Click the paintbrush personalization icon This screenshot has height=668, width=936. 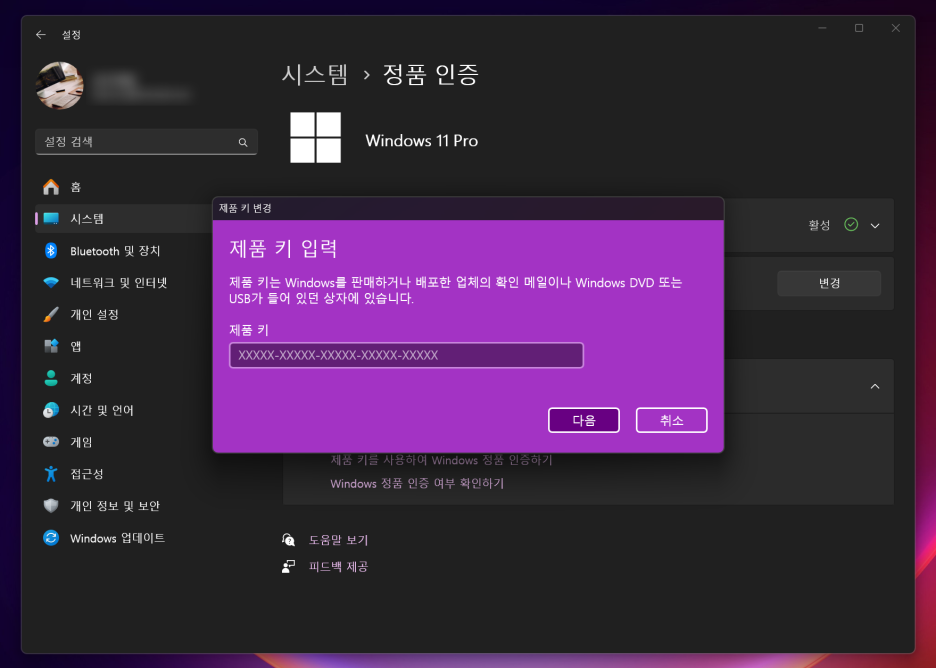[51, 315]
